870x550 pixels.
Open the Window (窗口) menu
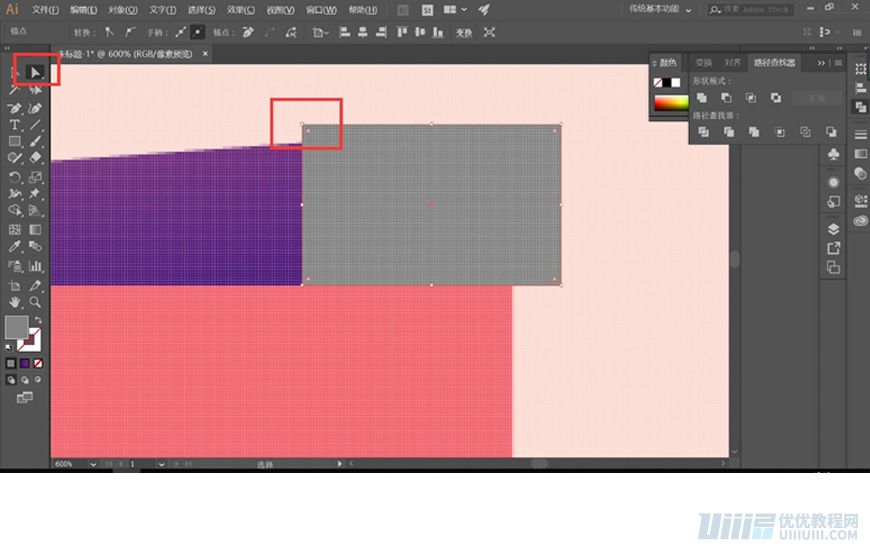click(321, 10)
